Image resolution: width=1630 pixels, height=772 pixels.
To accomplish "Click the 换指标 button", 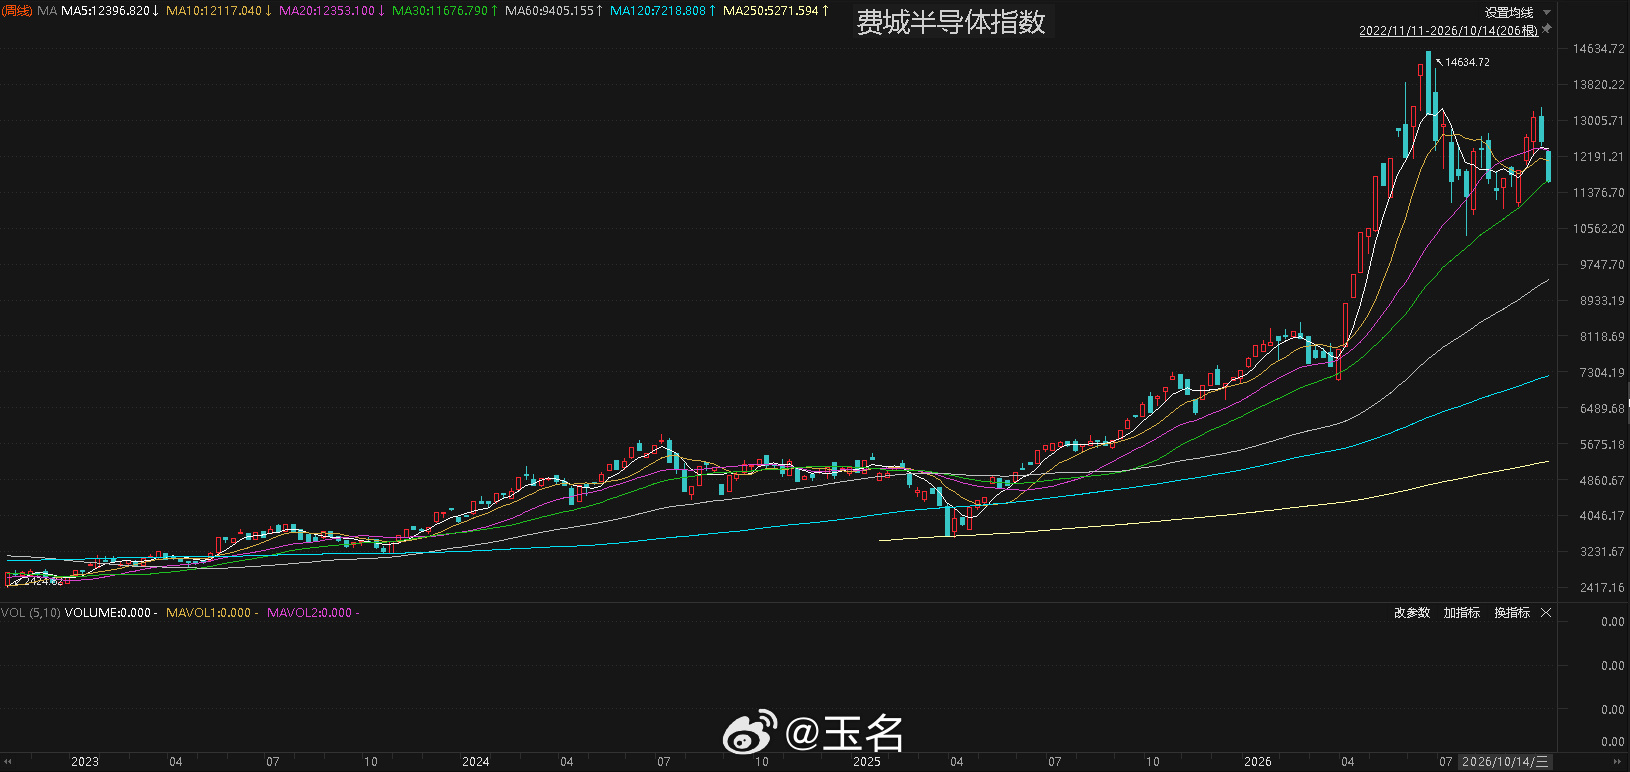I will (1512, 612).
